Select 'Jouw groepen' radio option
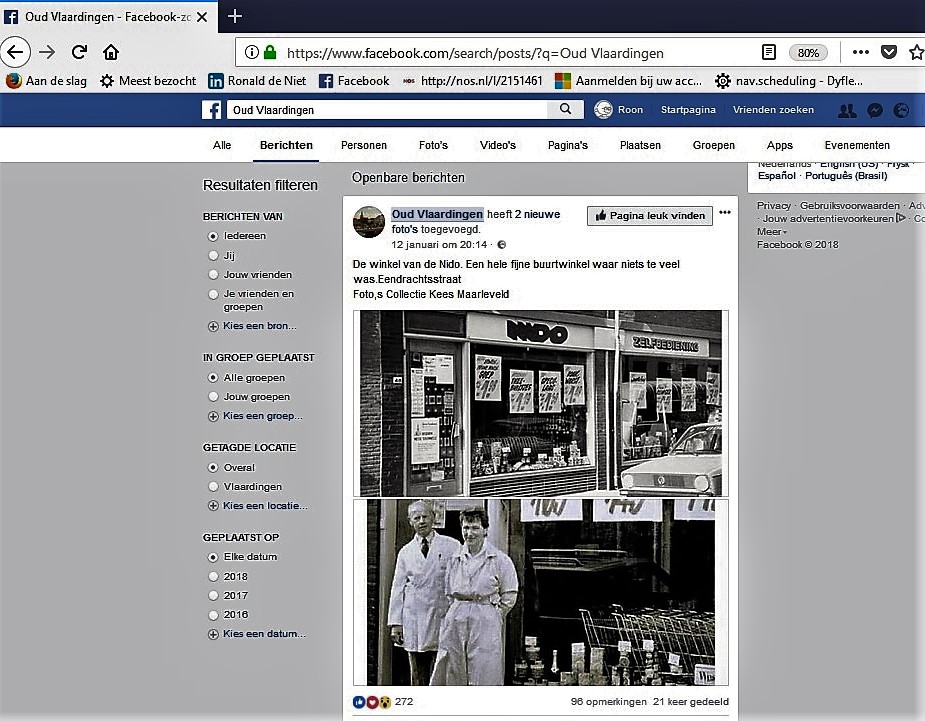The width and height of the screenshot is (925, 721). point(213,396)
